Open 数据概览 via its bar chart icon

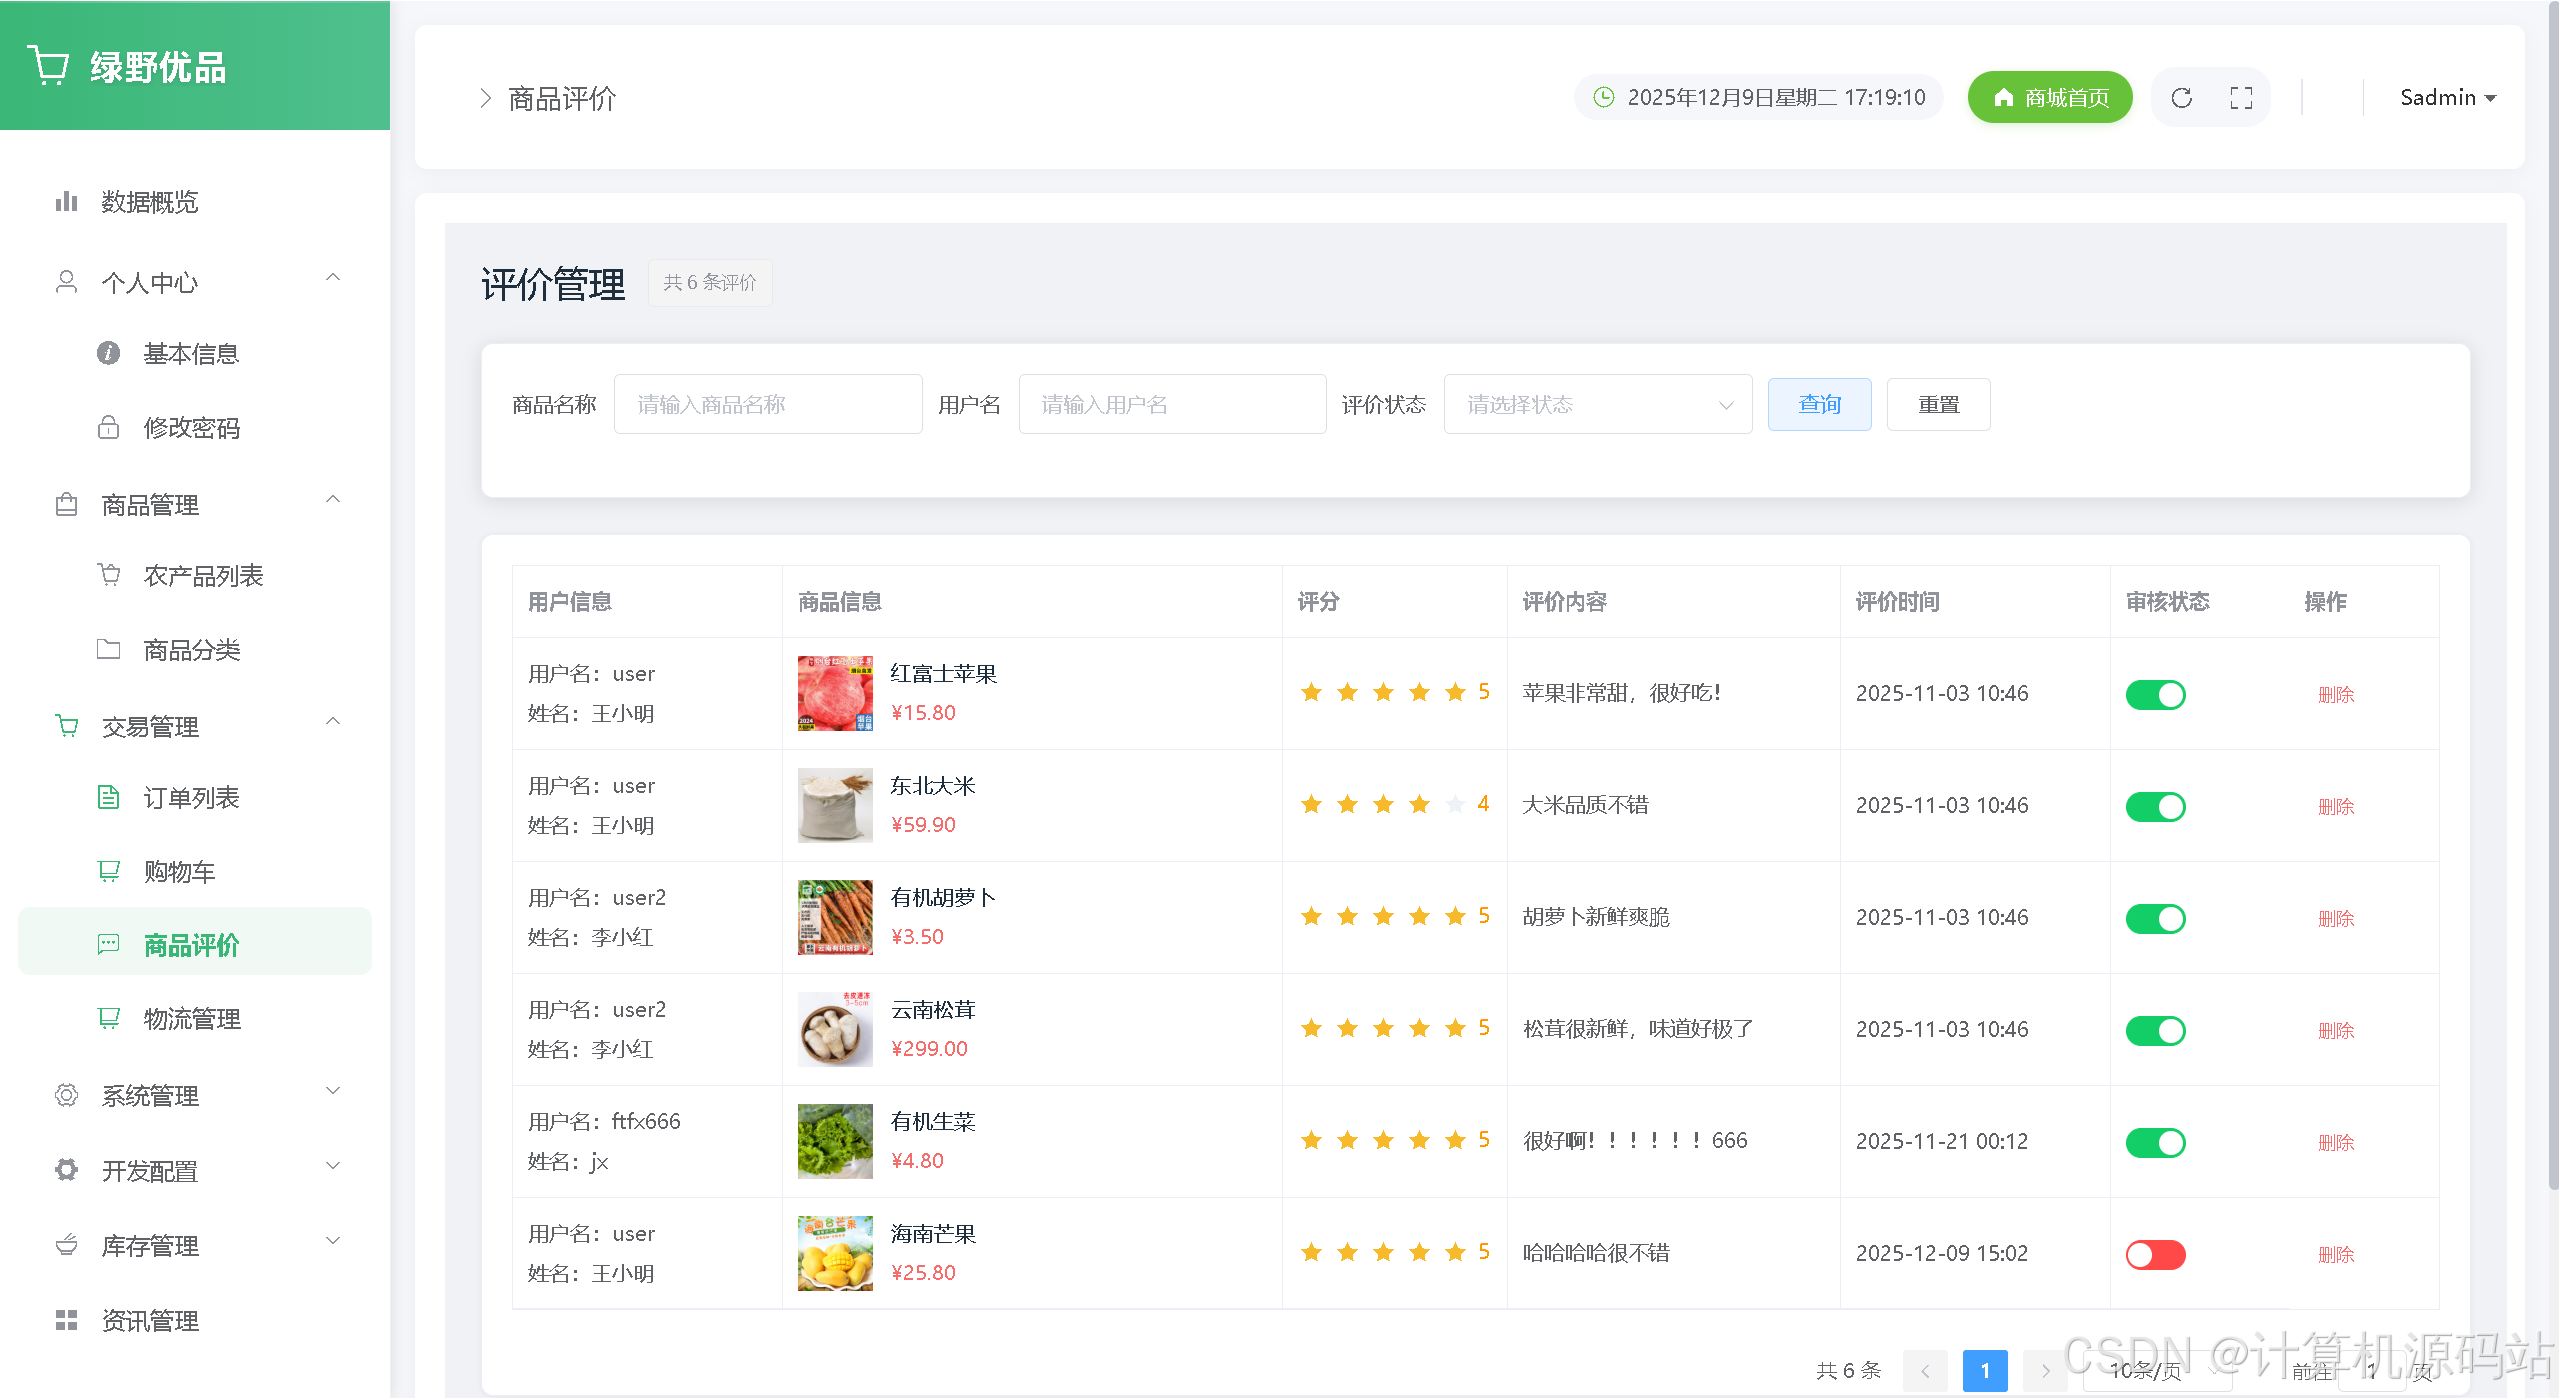66,202
